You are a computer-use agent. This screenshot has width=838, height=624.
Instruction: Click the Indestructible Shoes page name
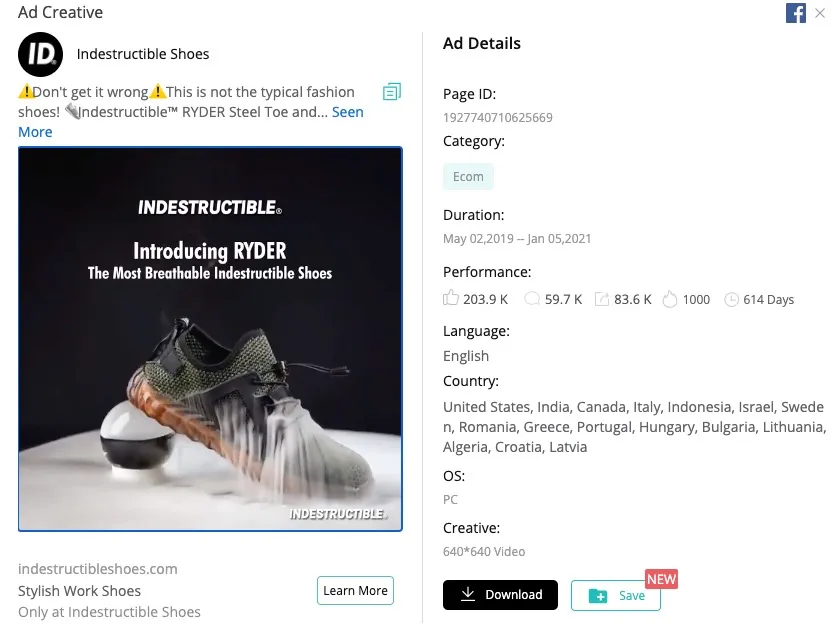click(143, 54)
